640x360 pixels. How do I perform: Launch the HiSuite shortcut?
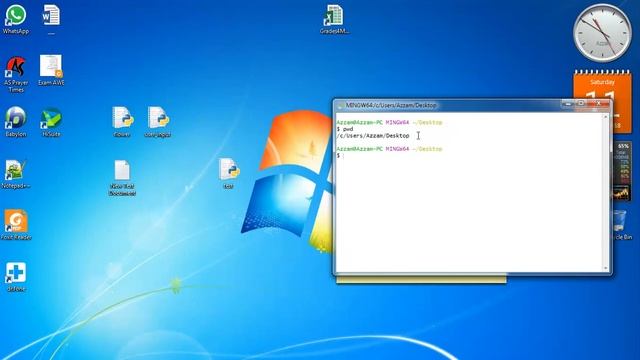pyautogui.click(x=51, y=122)
